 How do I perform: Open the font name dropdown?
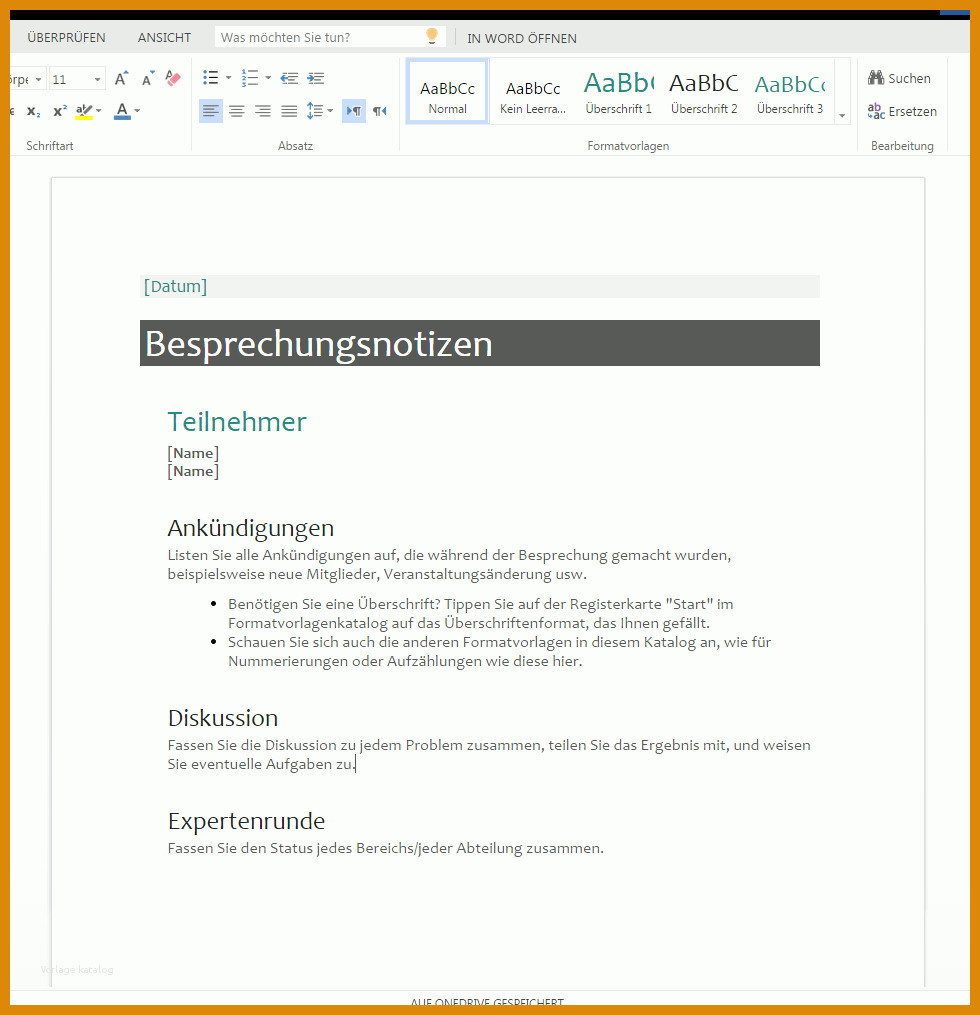tap(38, 80)
